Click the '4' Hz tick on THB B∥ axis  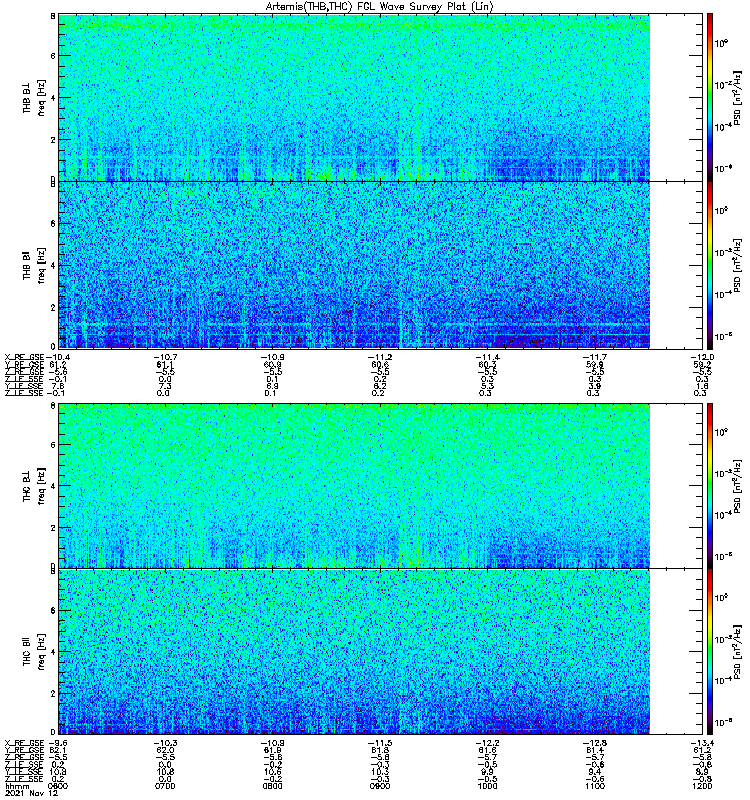[x=53, y=265]
